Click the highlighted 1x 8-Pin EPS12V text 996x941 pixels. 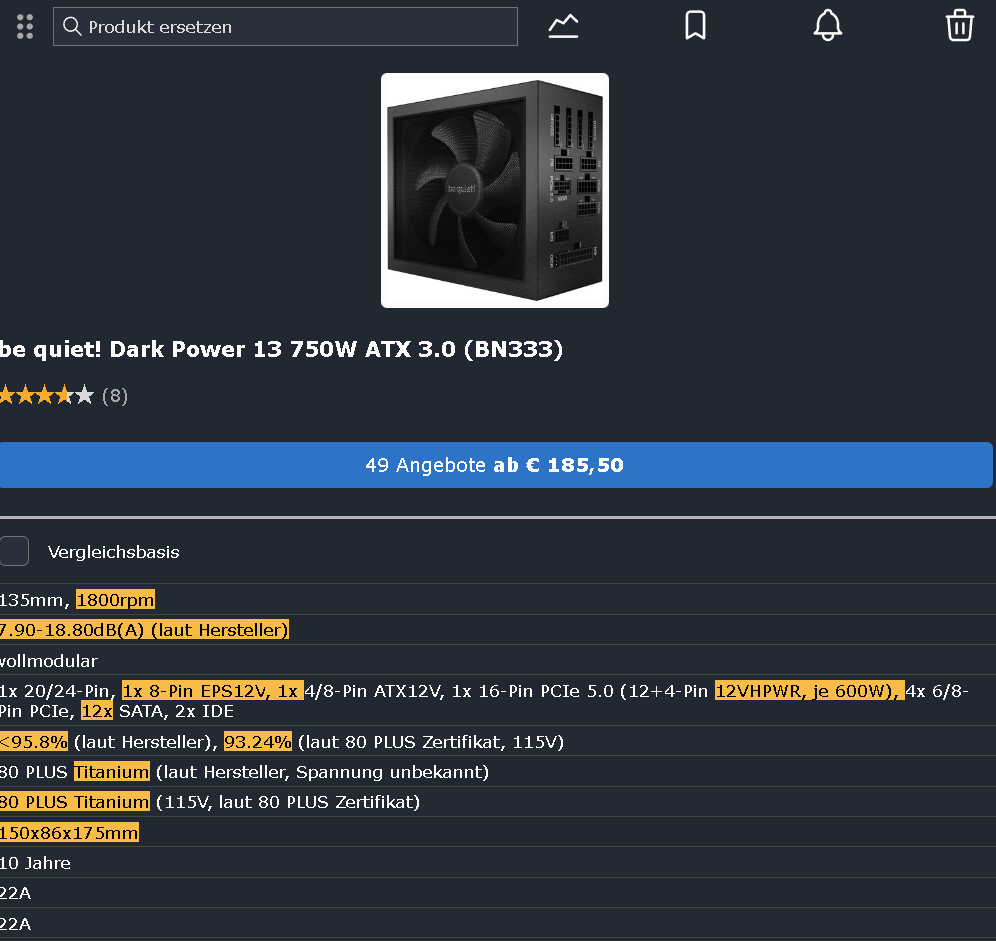click(x=213, y=691)
